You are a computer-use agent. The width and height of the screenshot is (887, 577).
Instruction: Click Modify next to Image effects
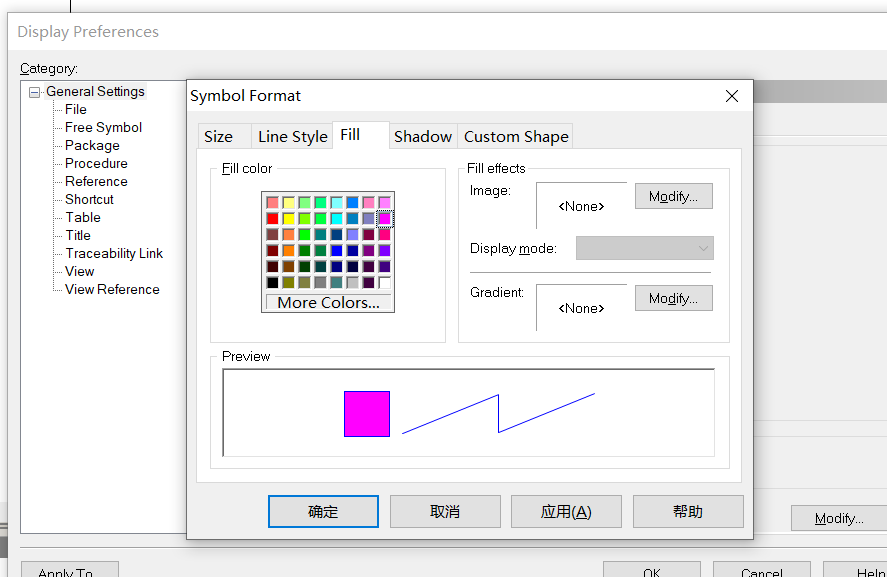click(673, 195)
